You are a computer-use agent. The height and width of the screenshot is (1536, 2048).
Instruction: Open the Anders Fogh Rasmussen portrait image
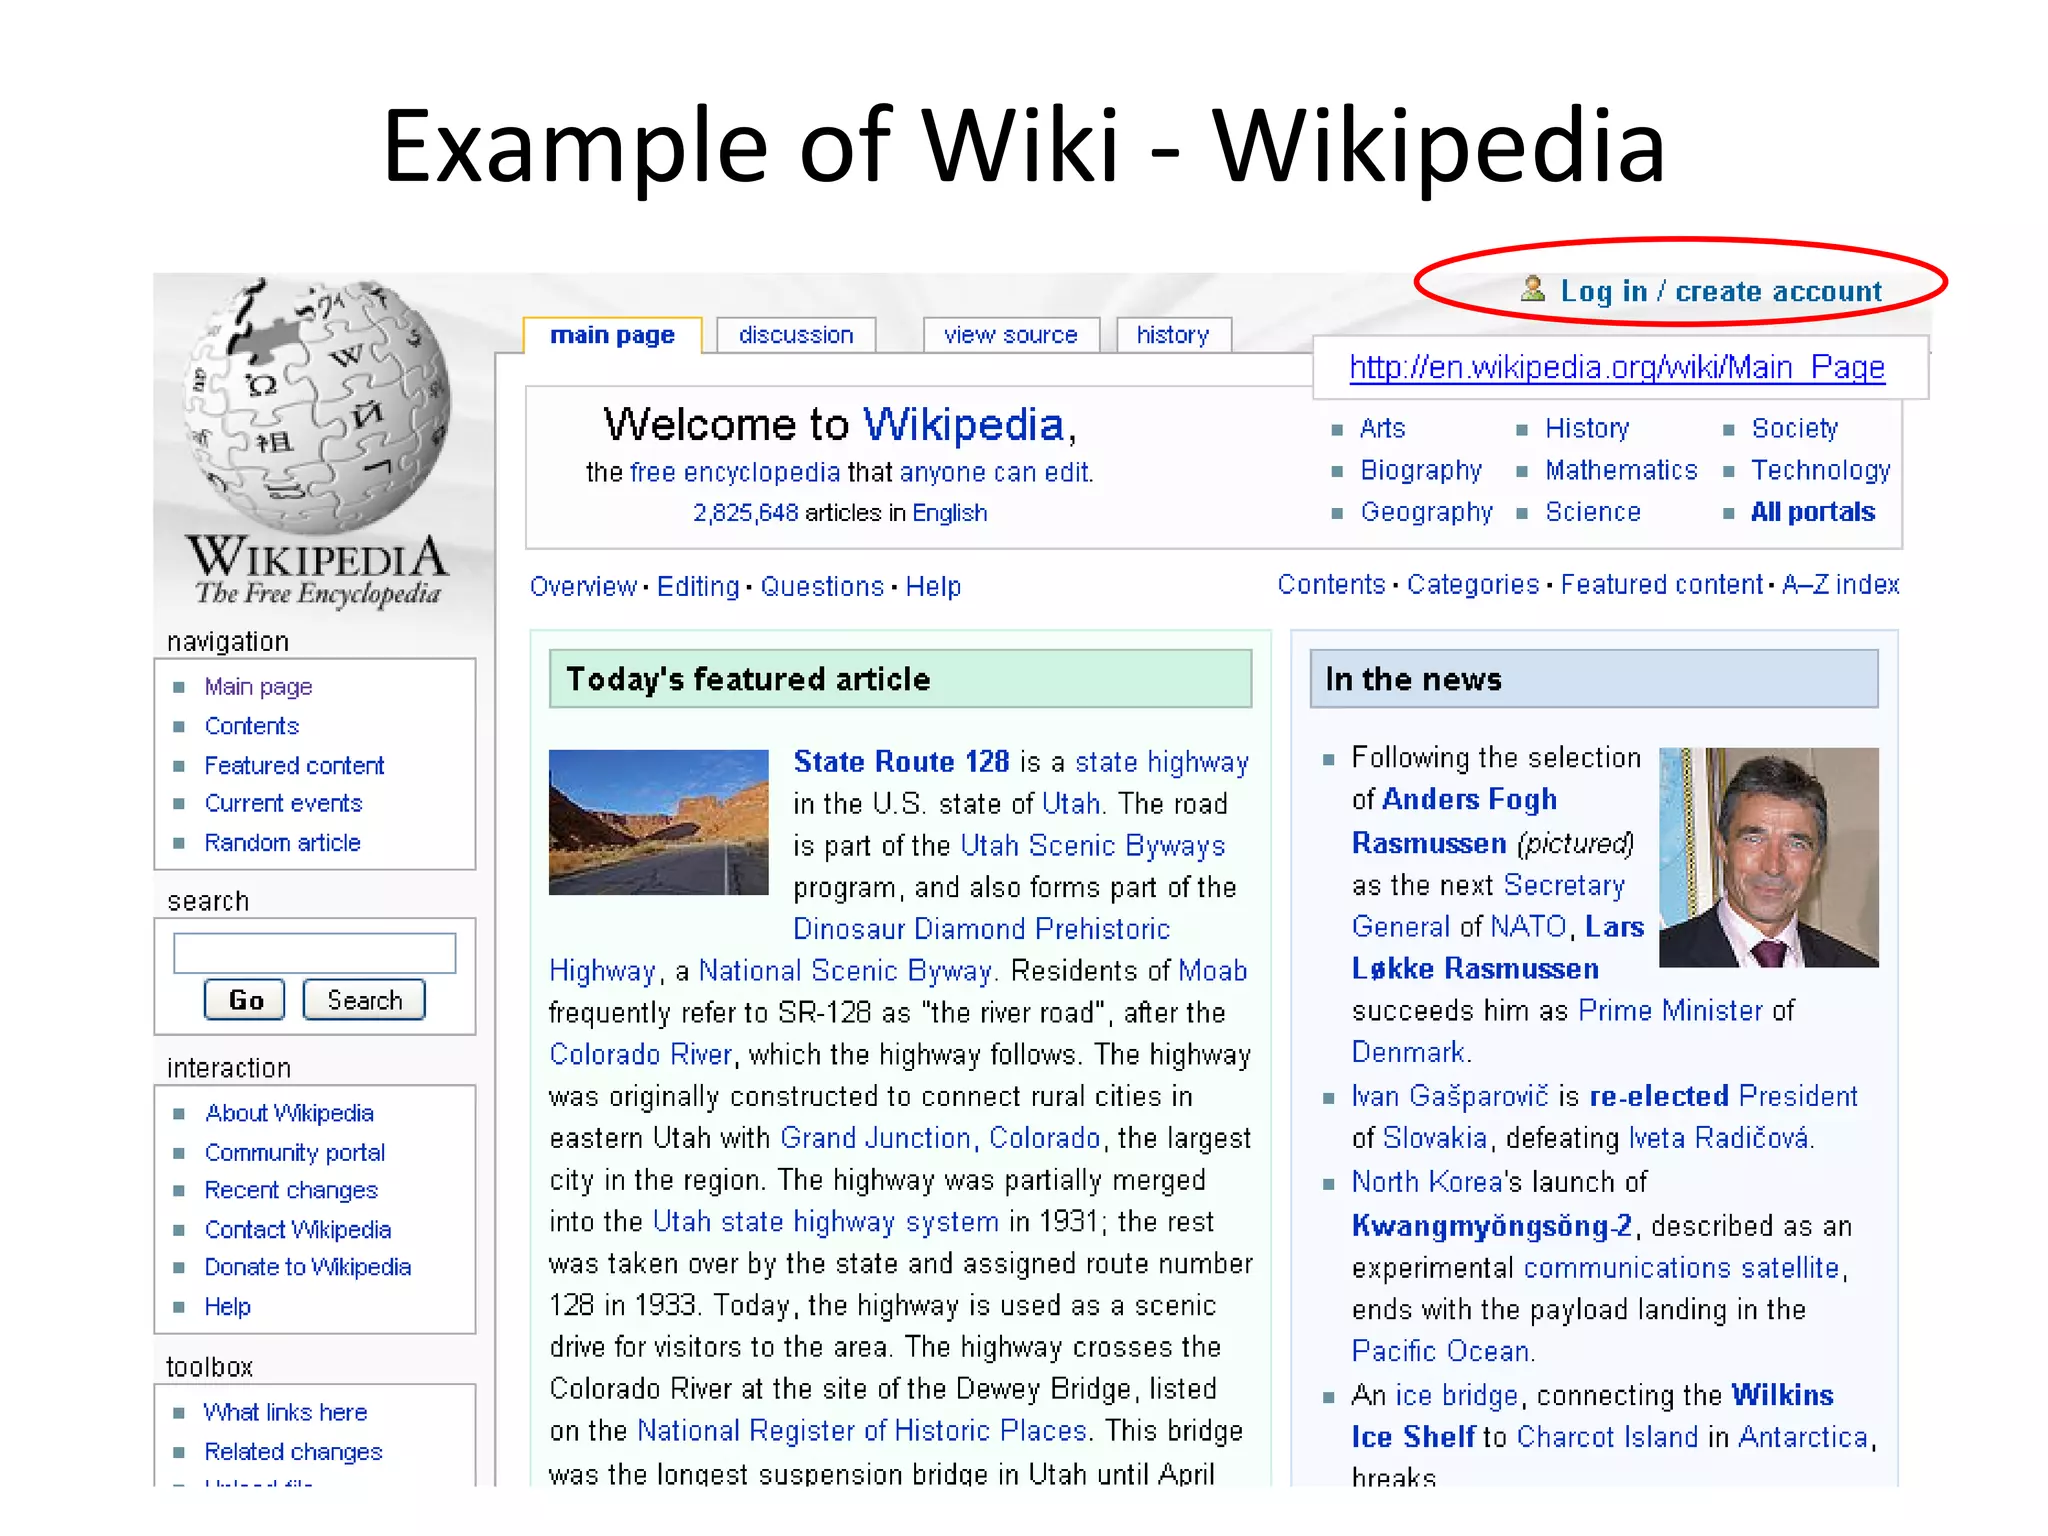(x=1768, y=857)
